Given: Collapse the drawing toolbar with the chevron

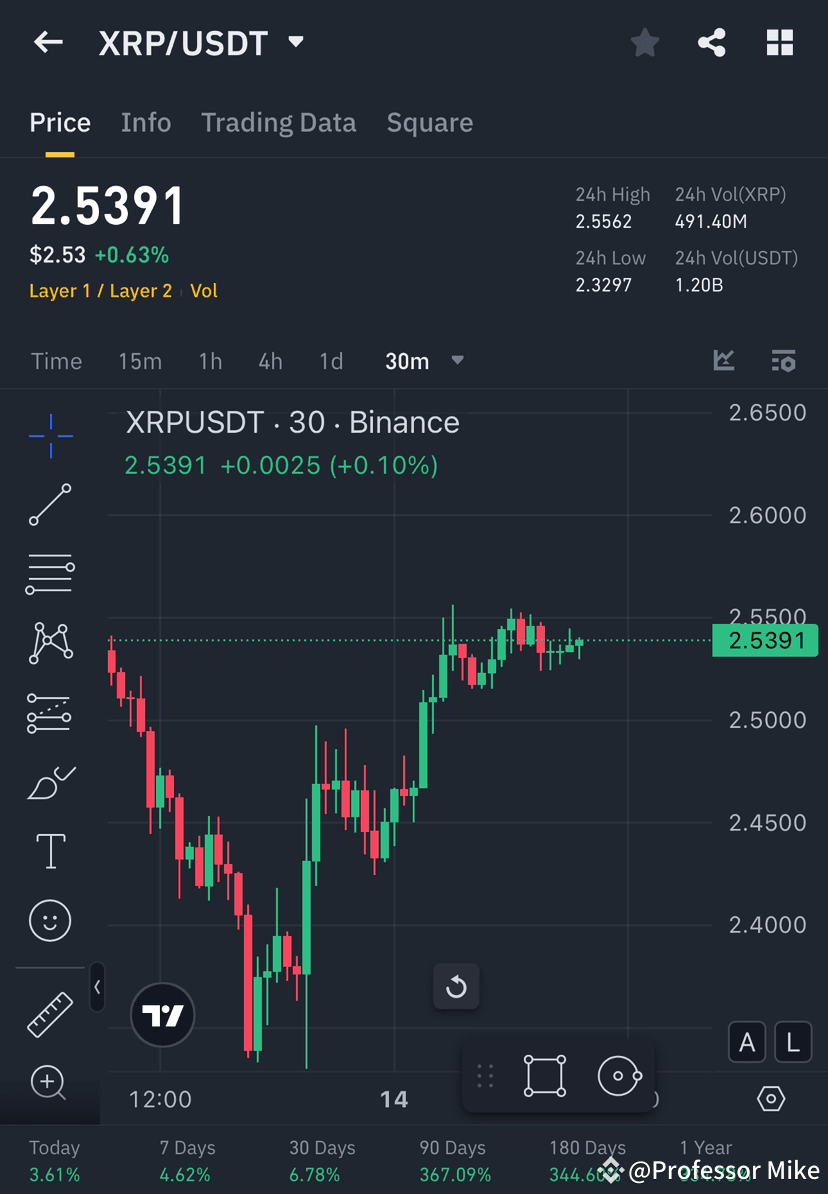Looking at the screenshot, I should tap(97, 988).
